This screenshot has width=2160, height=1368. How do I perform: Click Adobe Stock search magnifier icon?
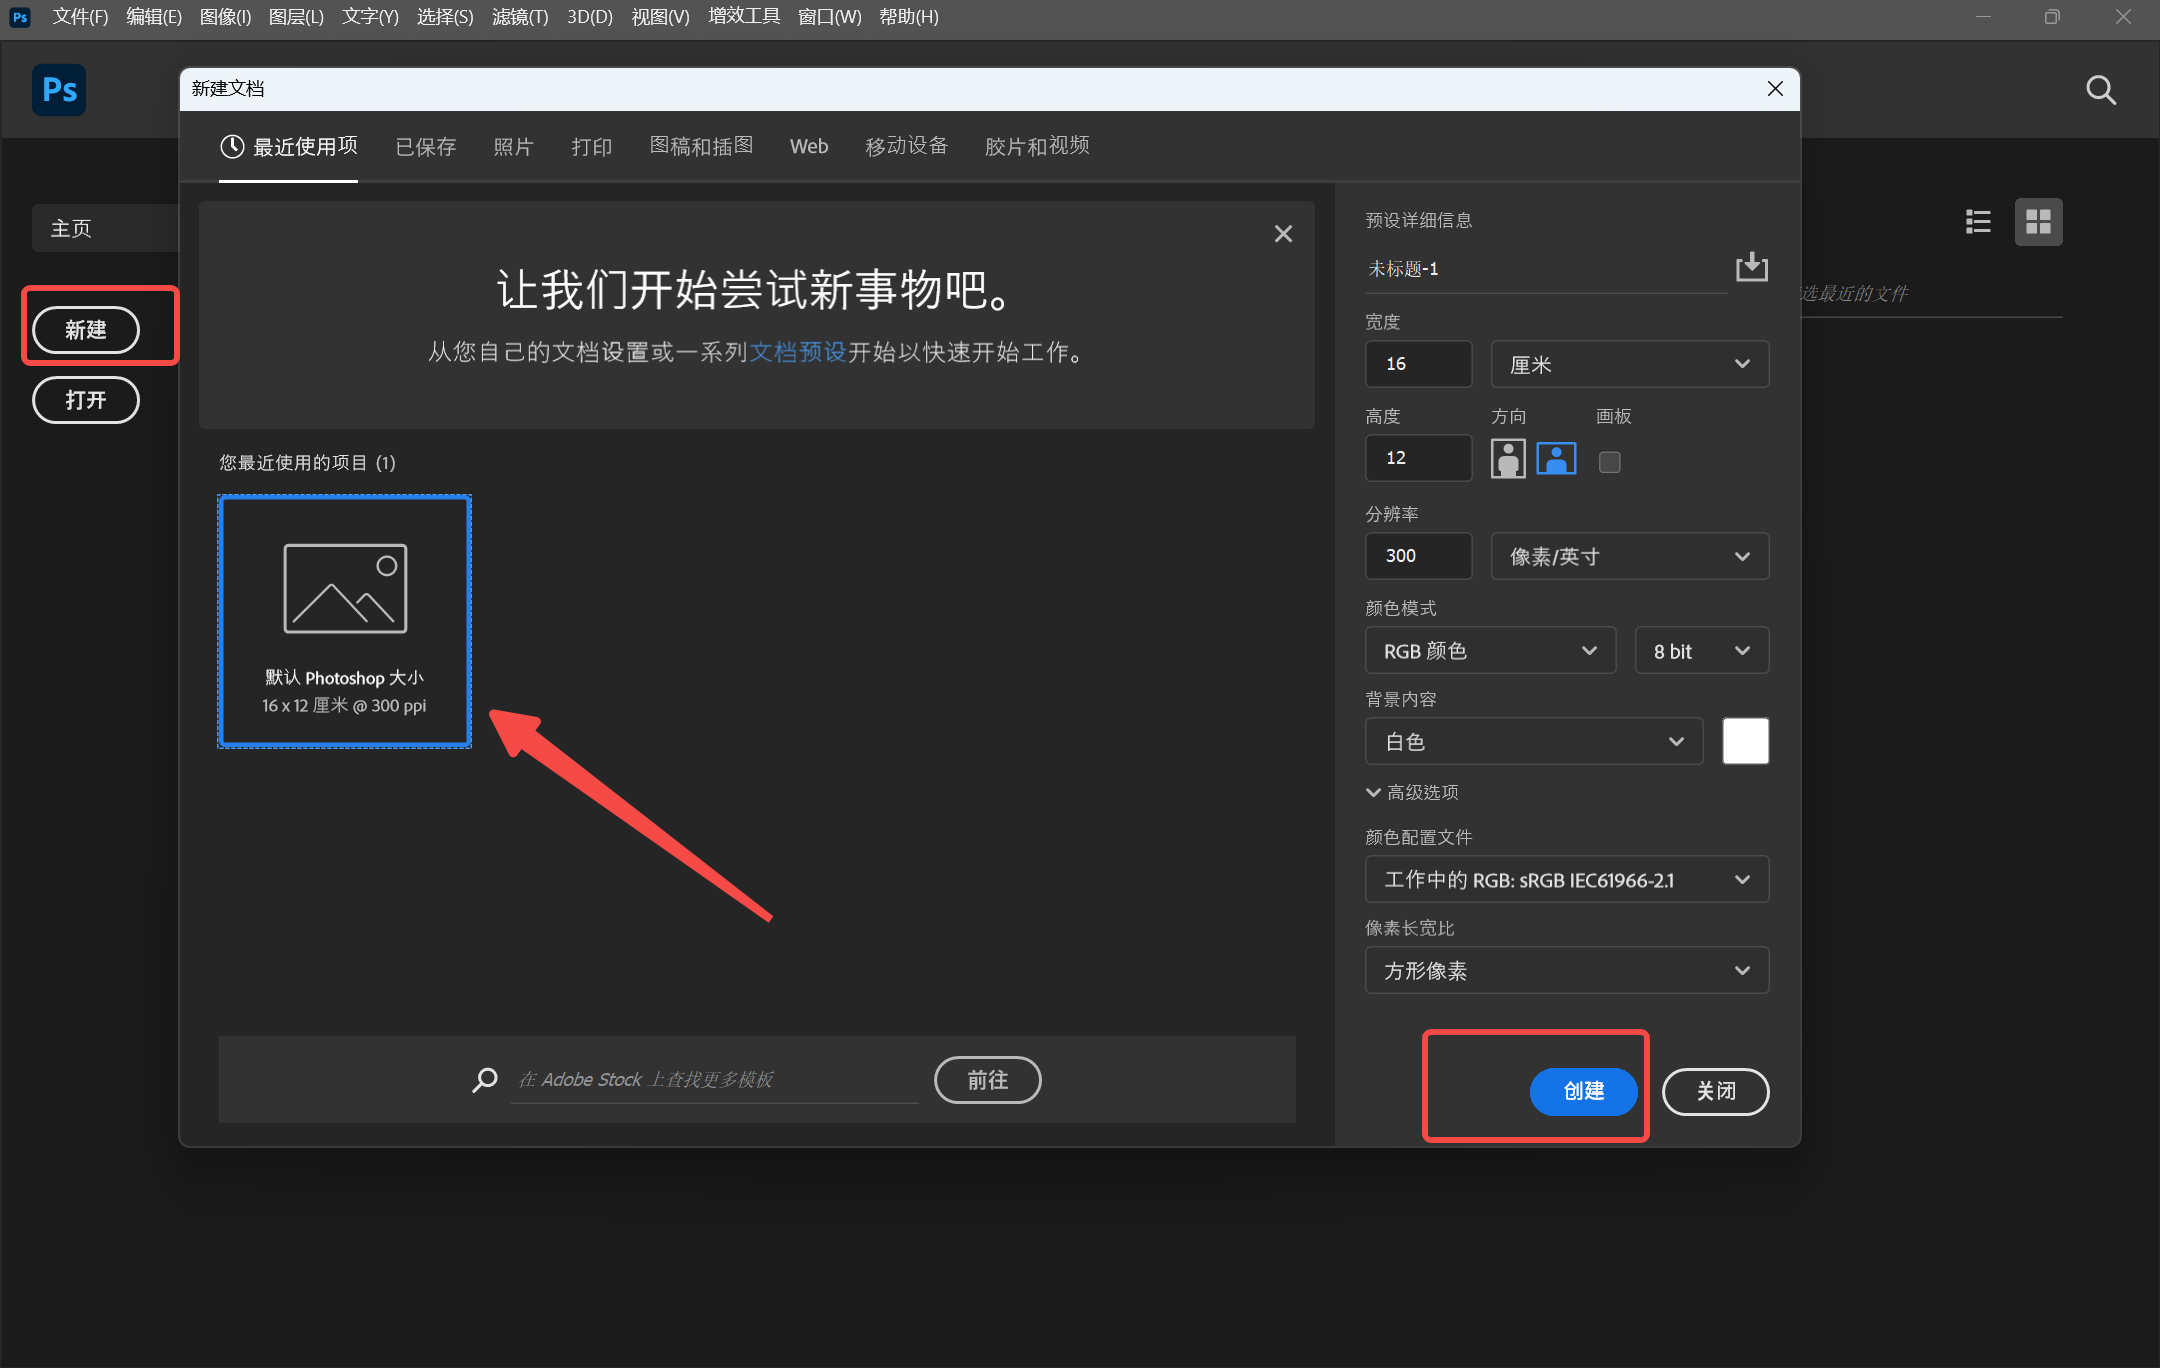485,1080
